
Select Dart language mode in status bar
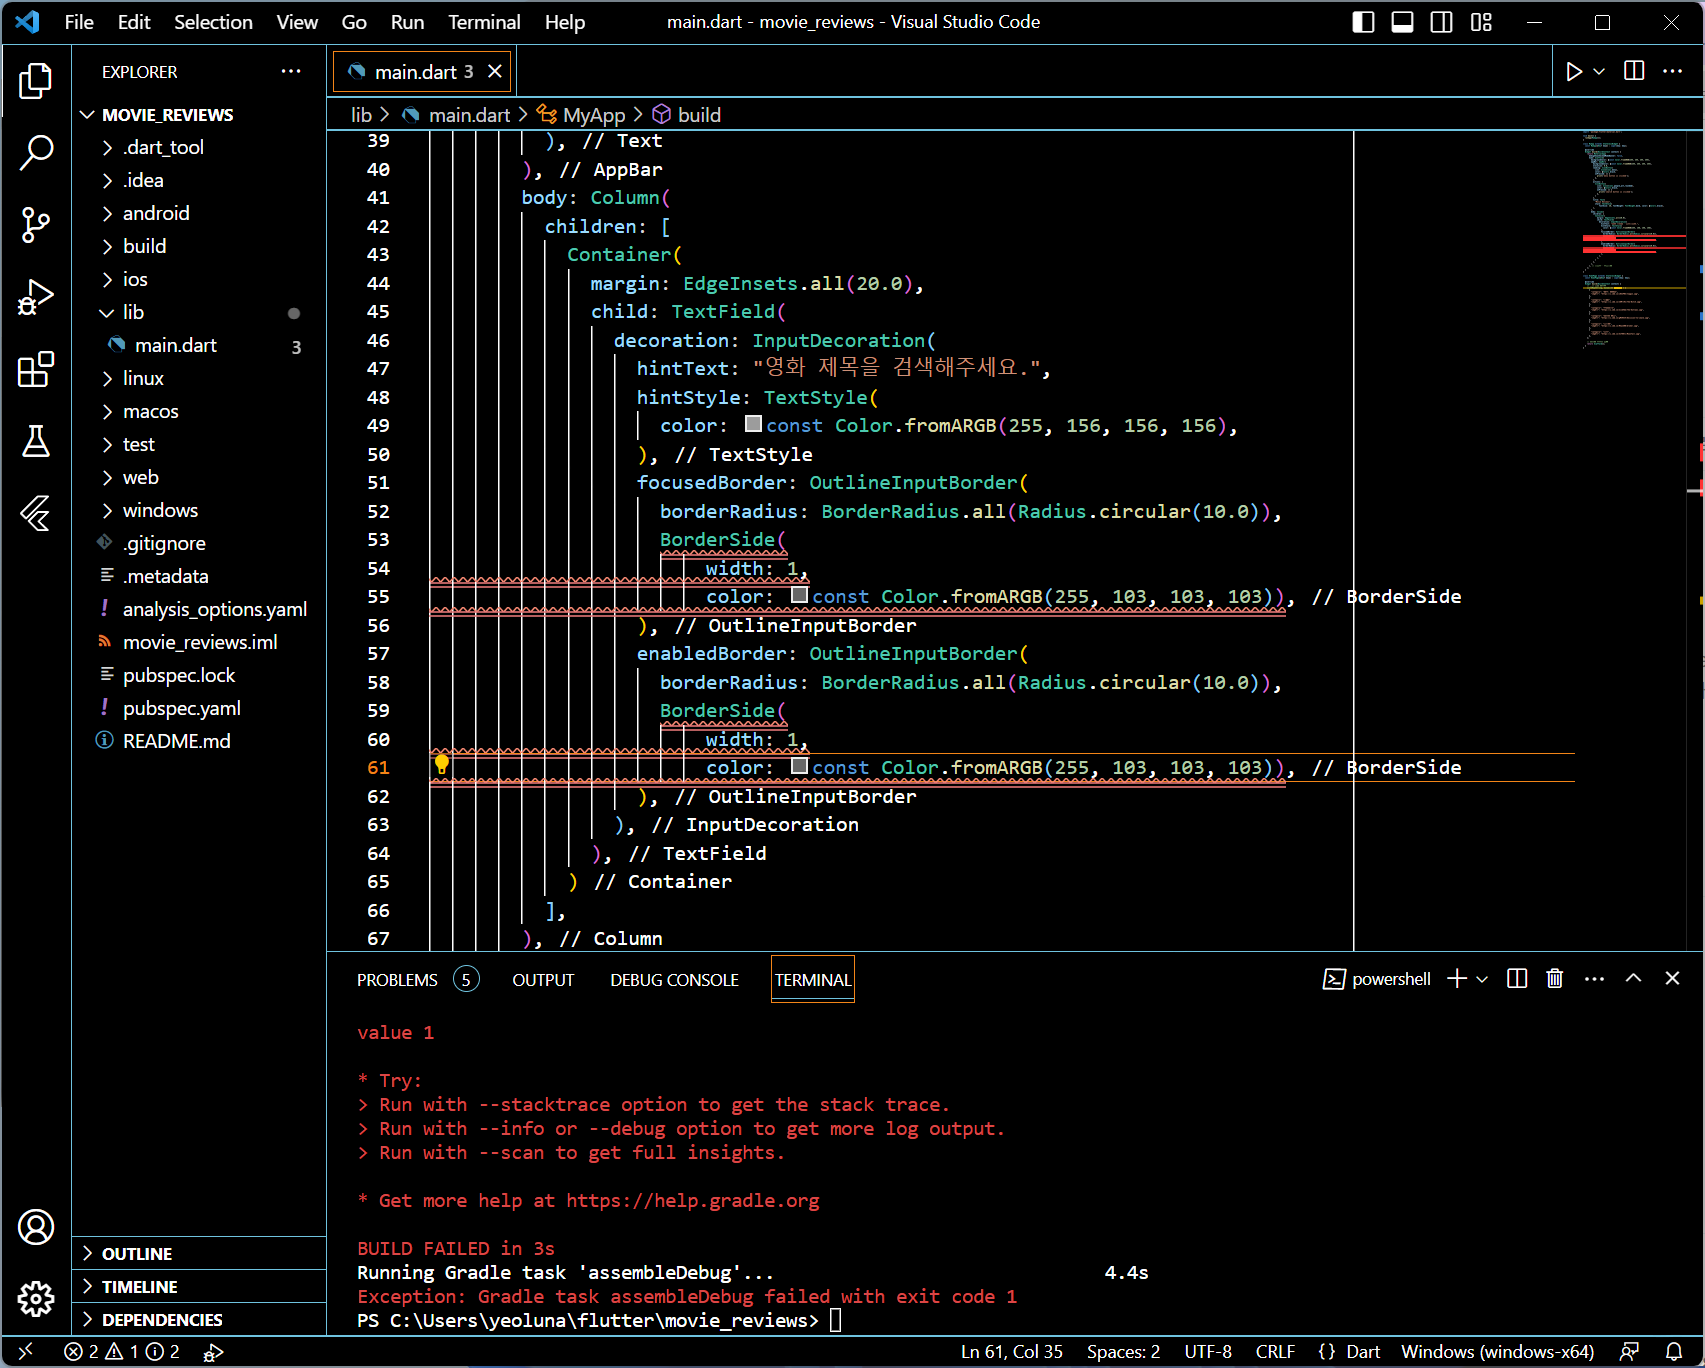1363,1352
